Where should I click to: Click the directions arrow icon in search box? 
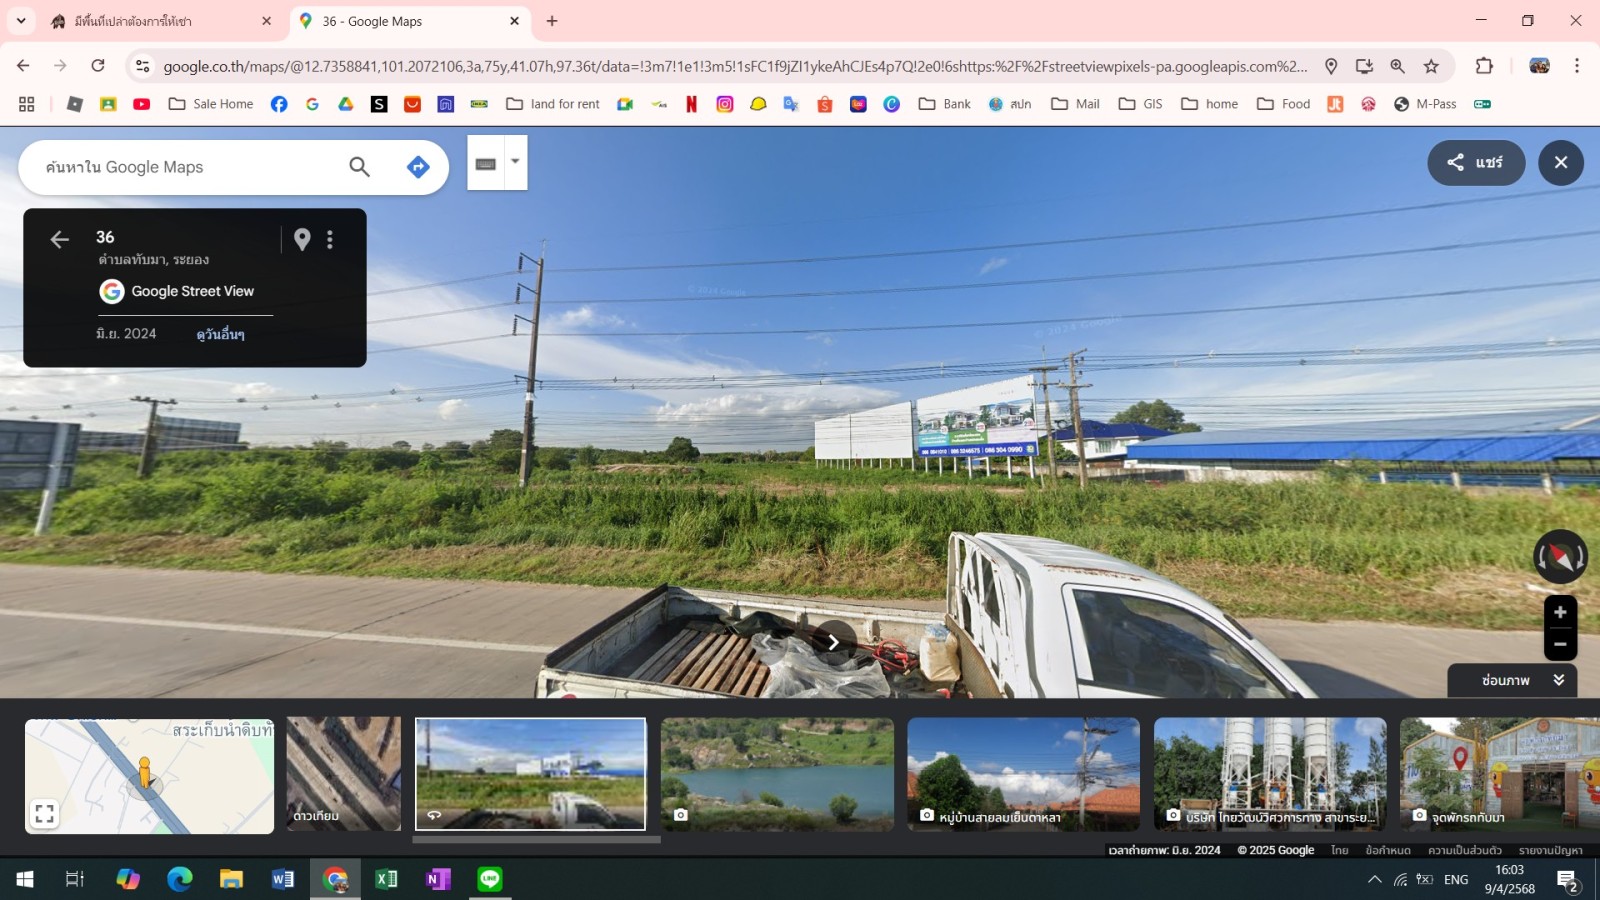coord(418,167)
